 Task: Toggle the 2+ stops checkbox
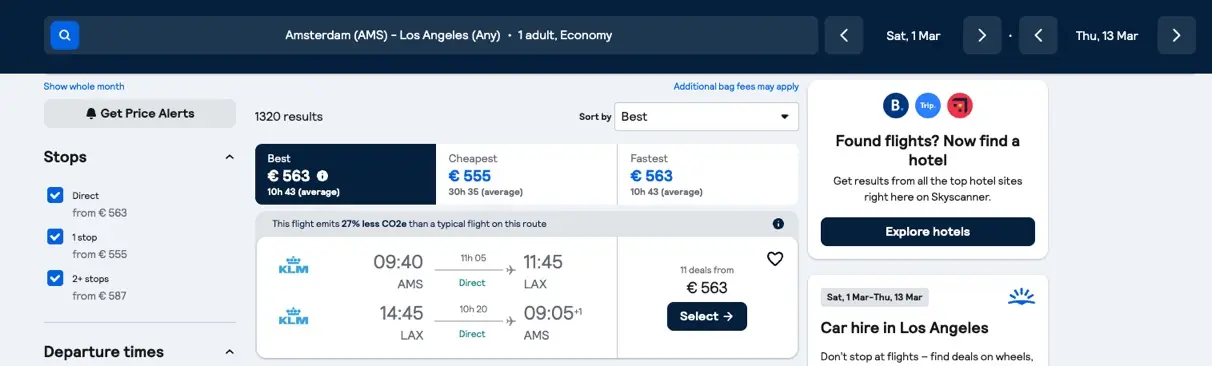55,278
